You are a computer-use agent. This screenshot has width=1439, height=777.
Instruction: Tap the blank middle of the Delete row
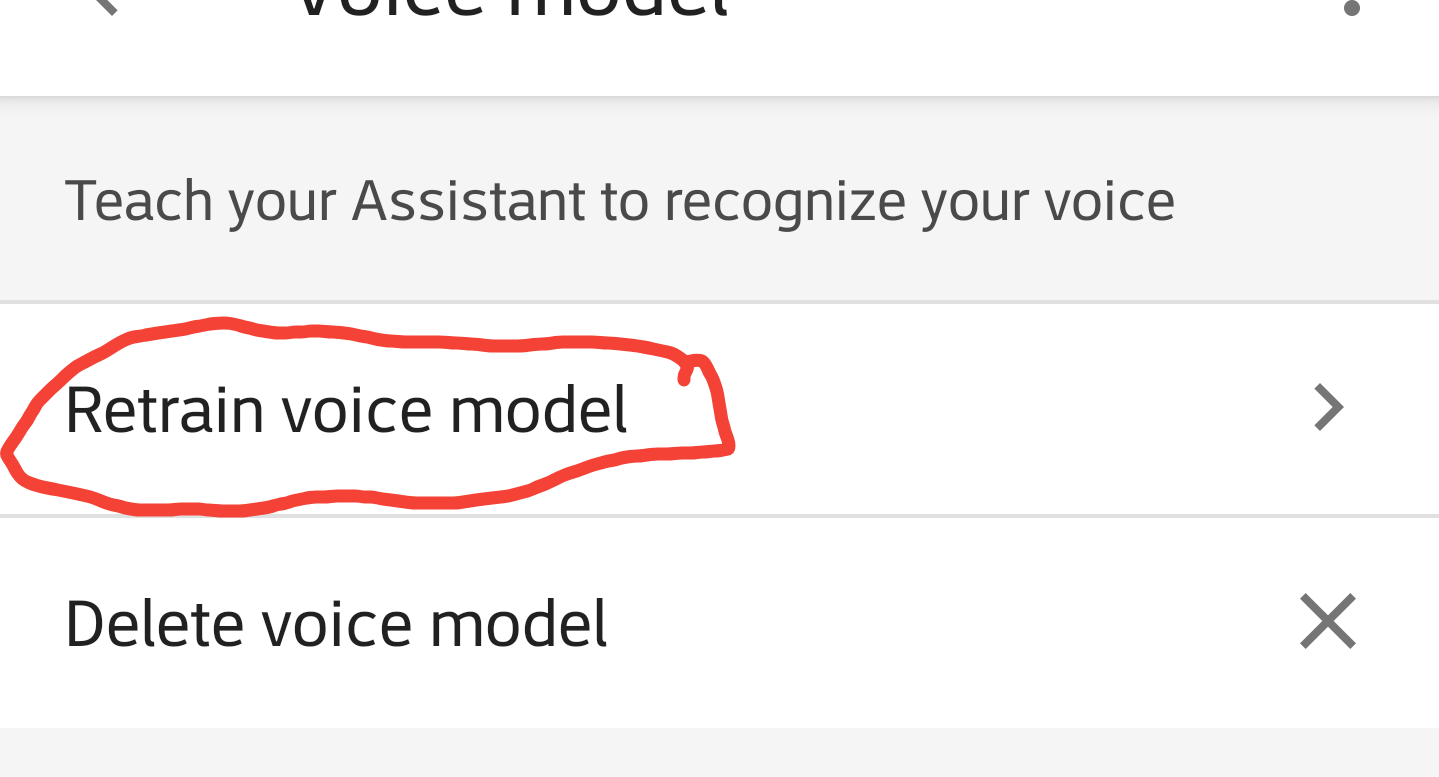[x=950, y=623]
